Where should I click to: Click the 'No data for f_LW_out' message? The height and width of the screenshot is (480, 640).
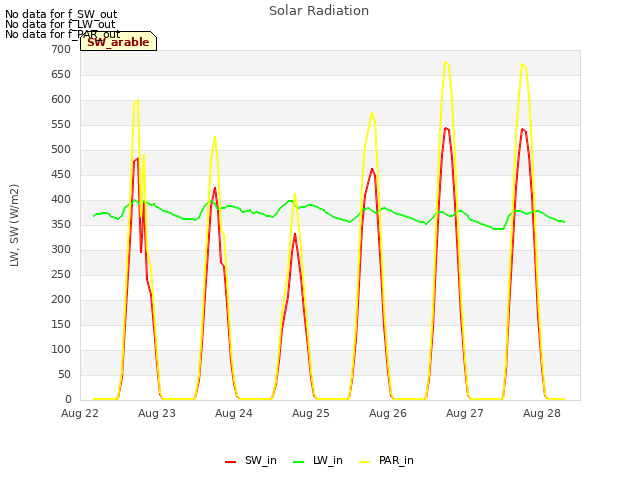pyautogui.click(x=60, y=24)
